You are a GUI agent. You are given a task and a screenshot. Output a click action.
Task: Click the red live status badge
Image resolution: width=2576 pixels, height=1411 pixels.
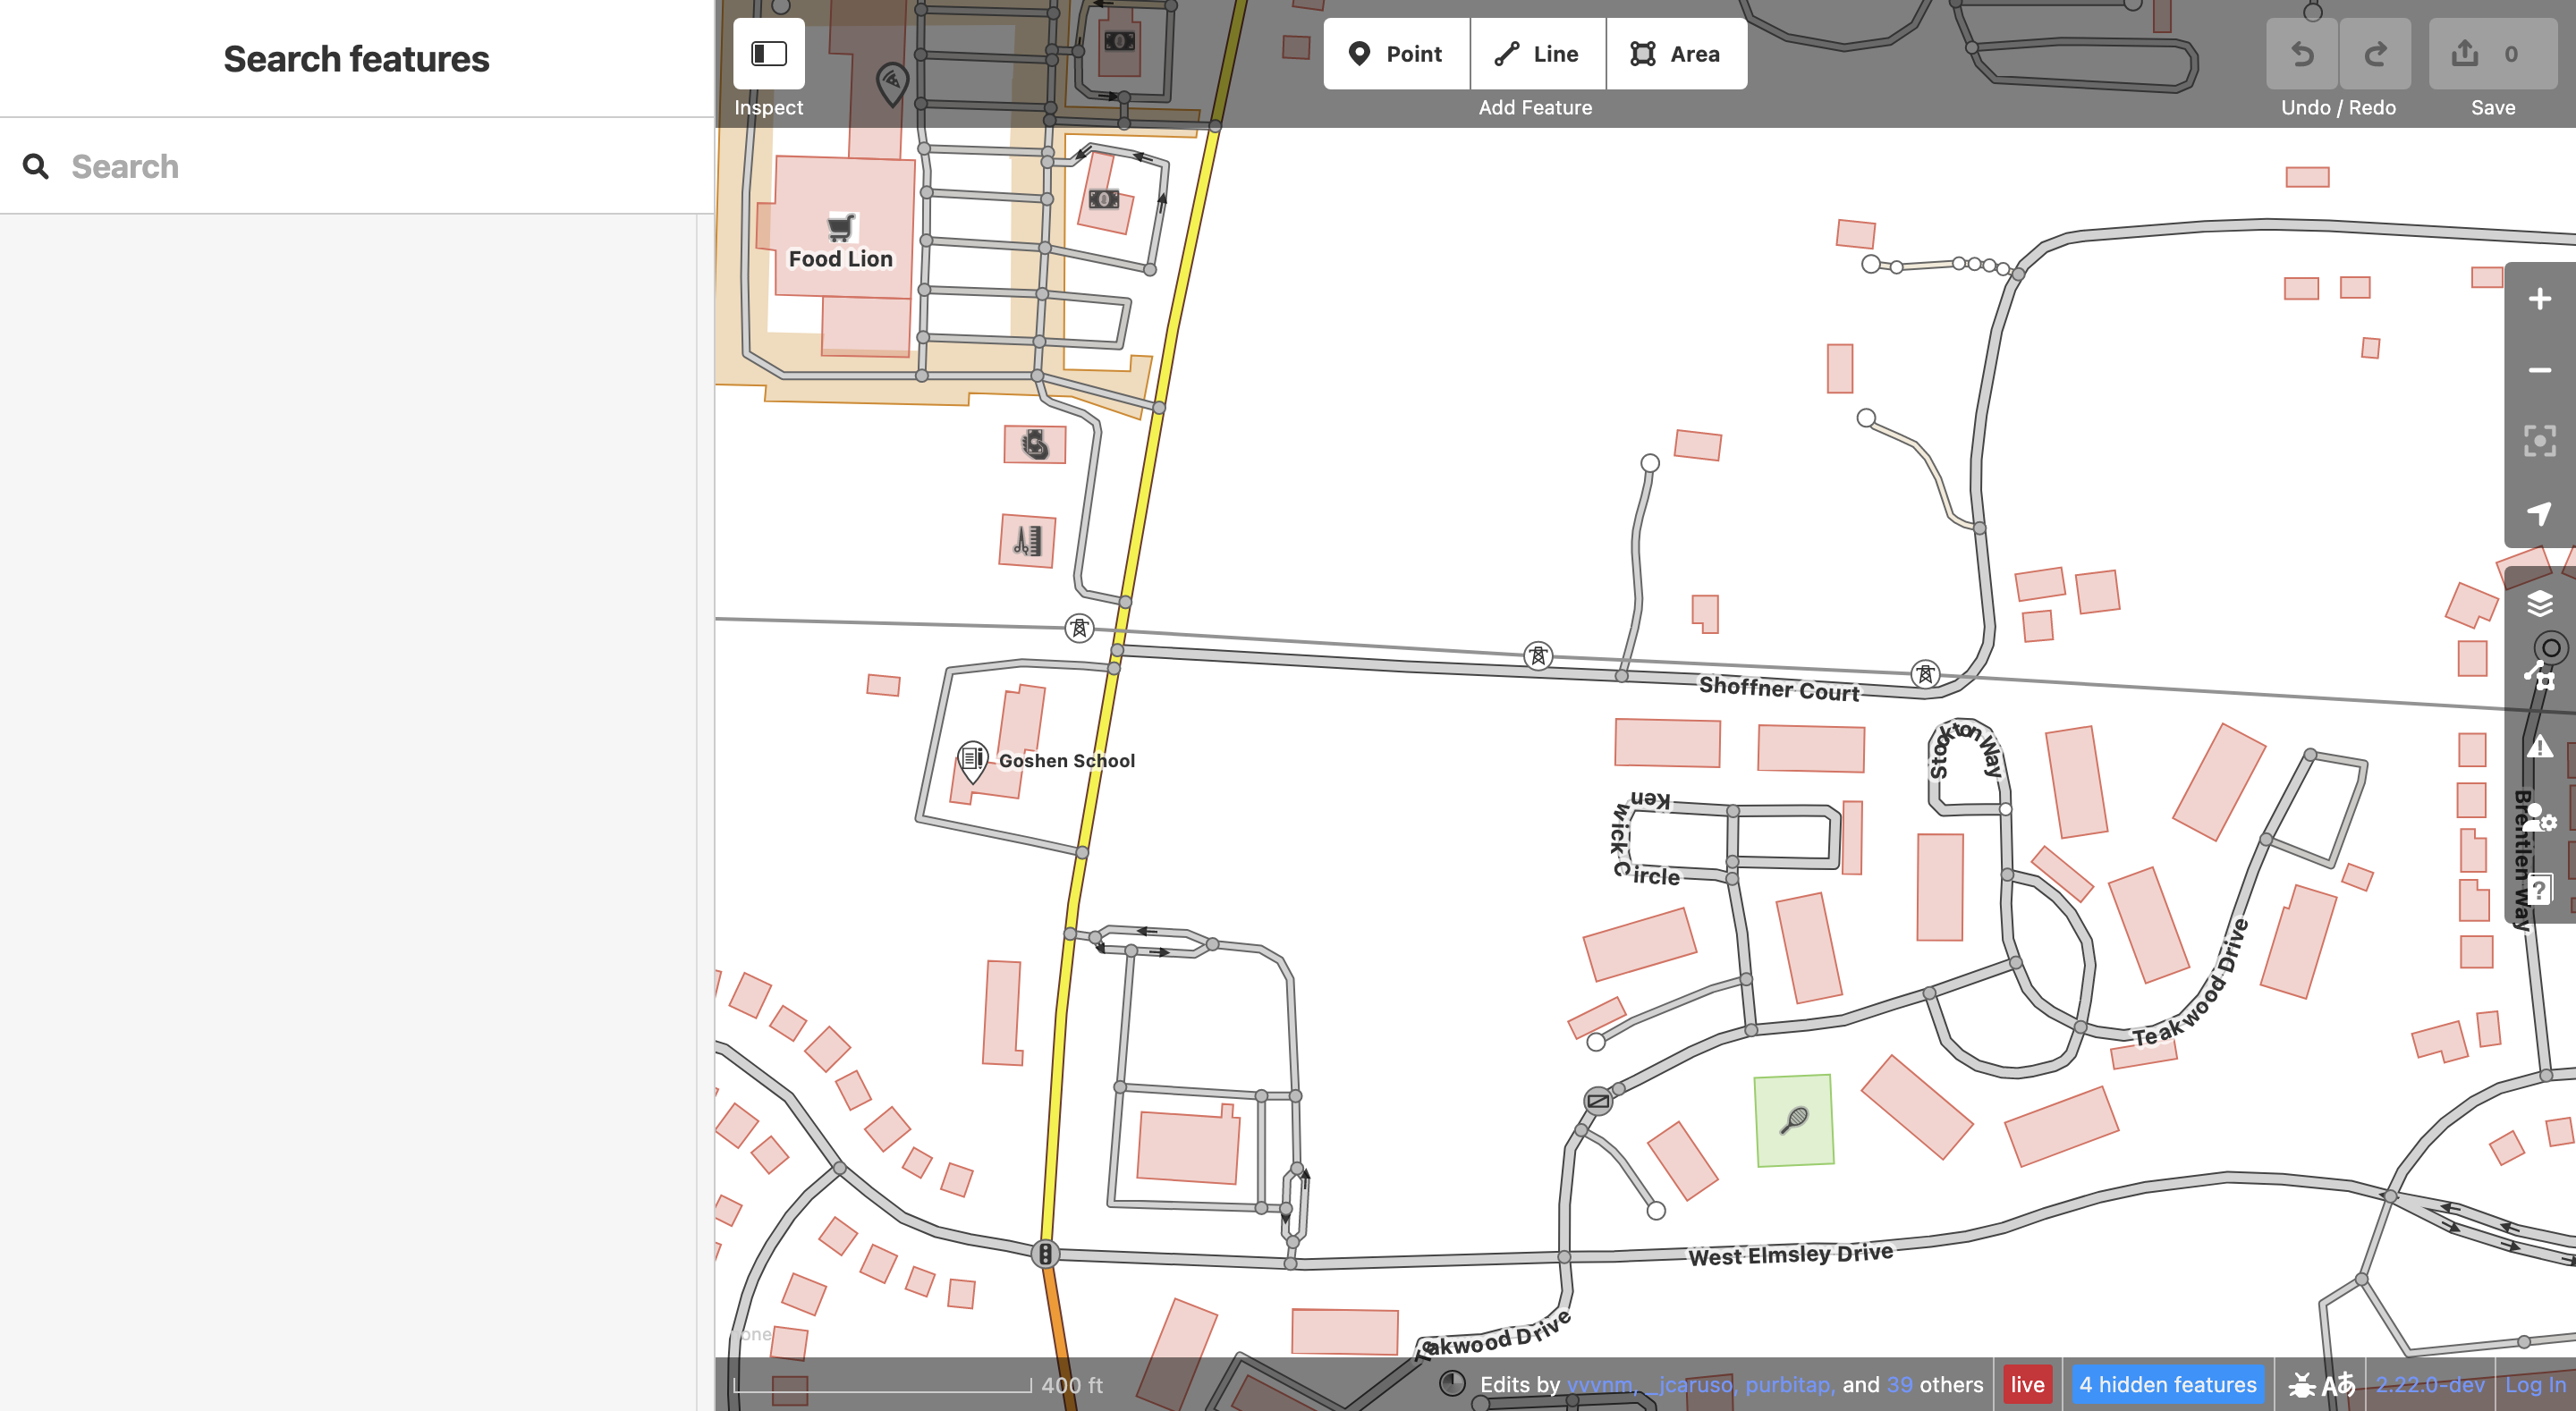(x=2027, y=1384)
